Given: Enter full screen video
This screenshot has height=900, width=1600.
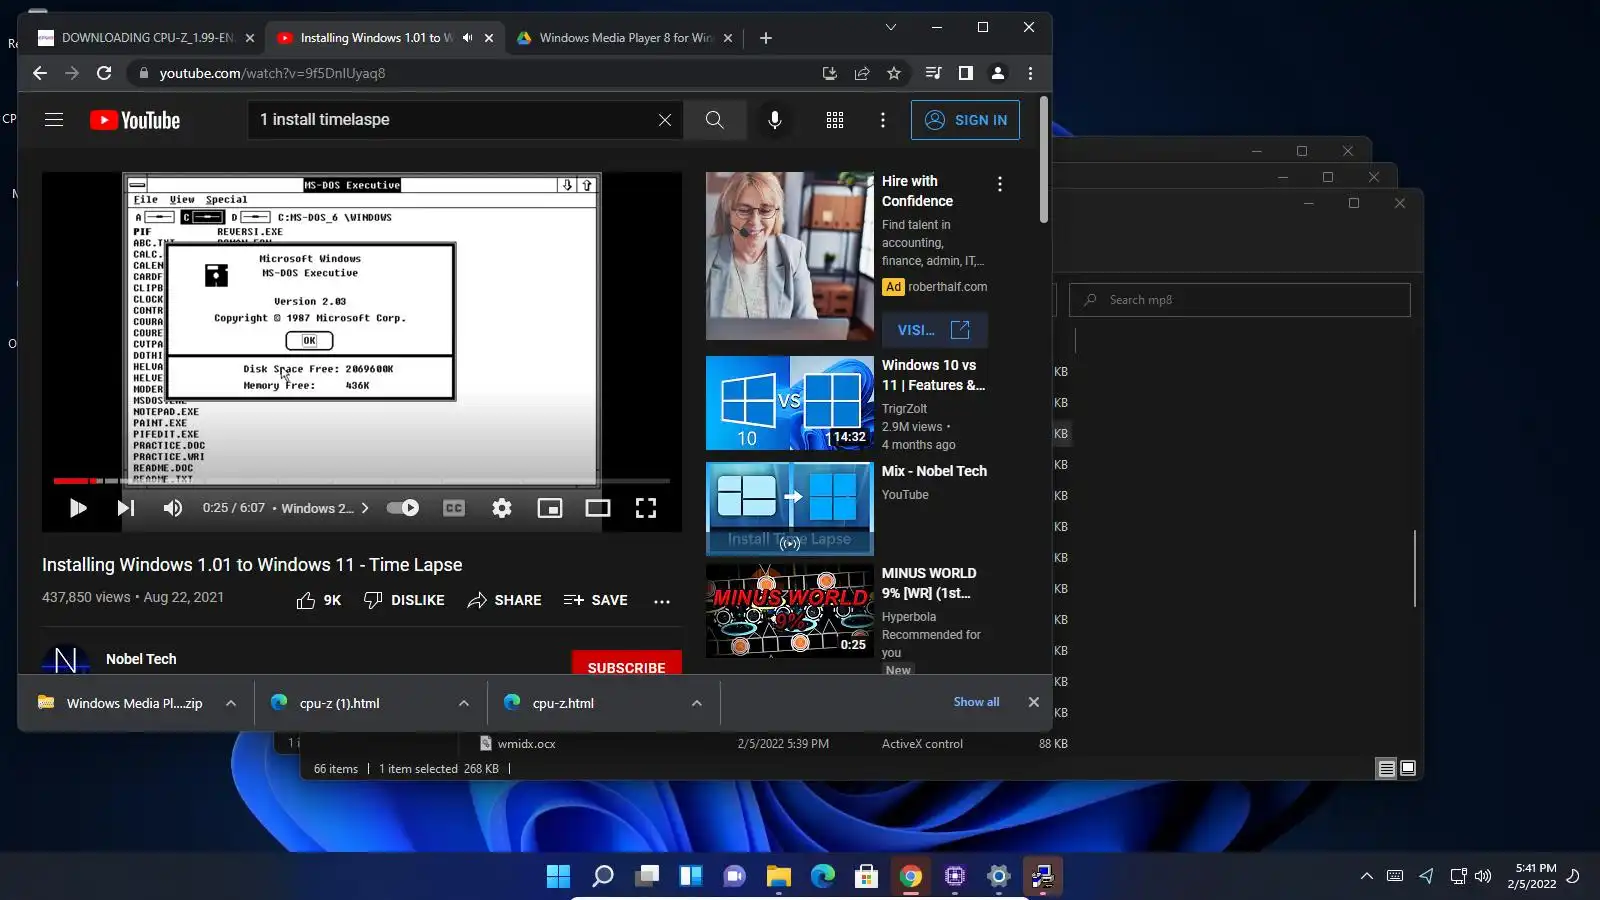Looking at the screenshot, I should click(646, 508).
